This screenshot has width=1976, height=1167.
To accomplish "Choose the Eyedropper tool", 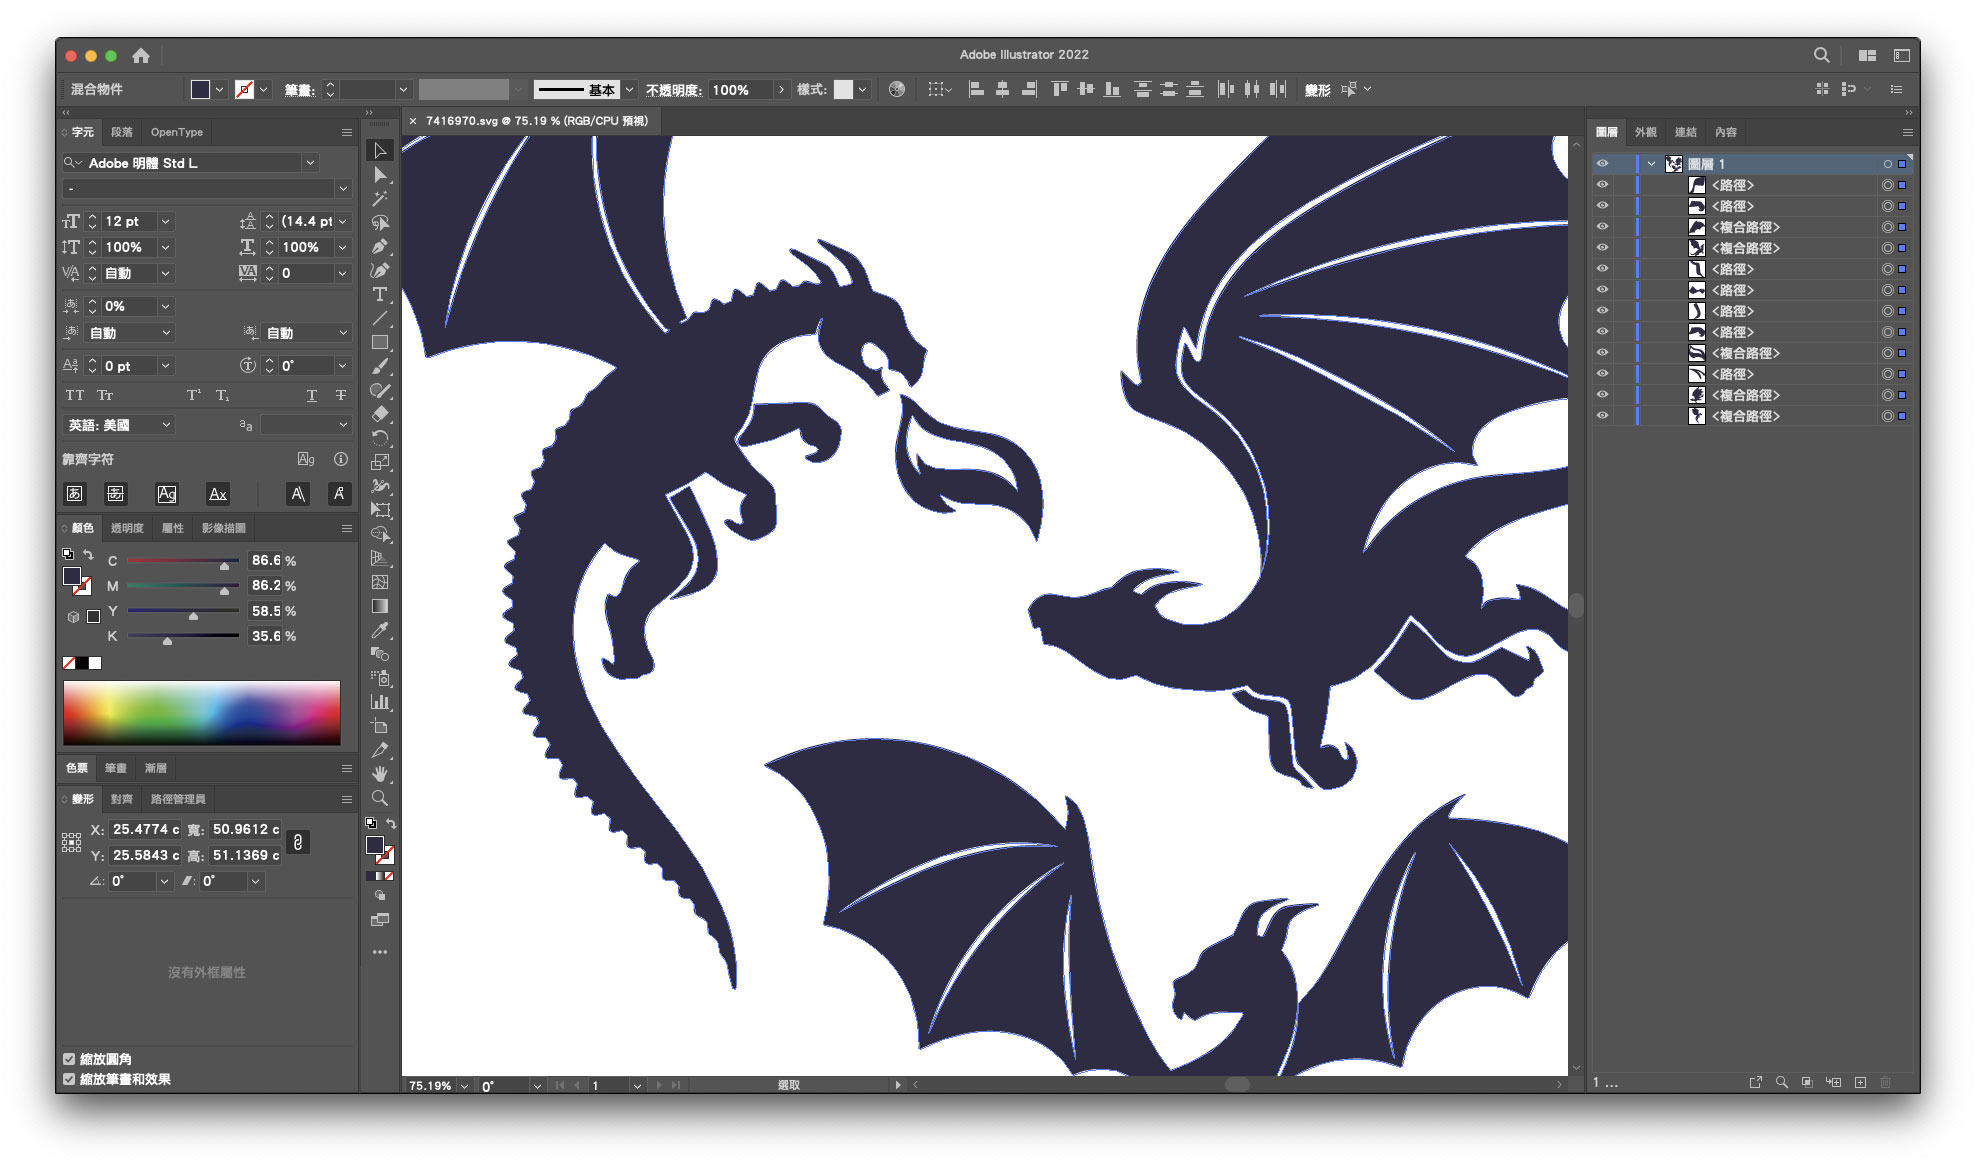I will pos(380,630).
